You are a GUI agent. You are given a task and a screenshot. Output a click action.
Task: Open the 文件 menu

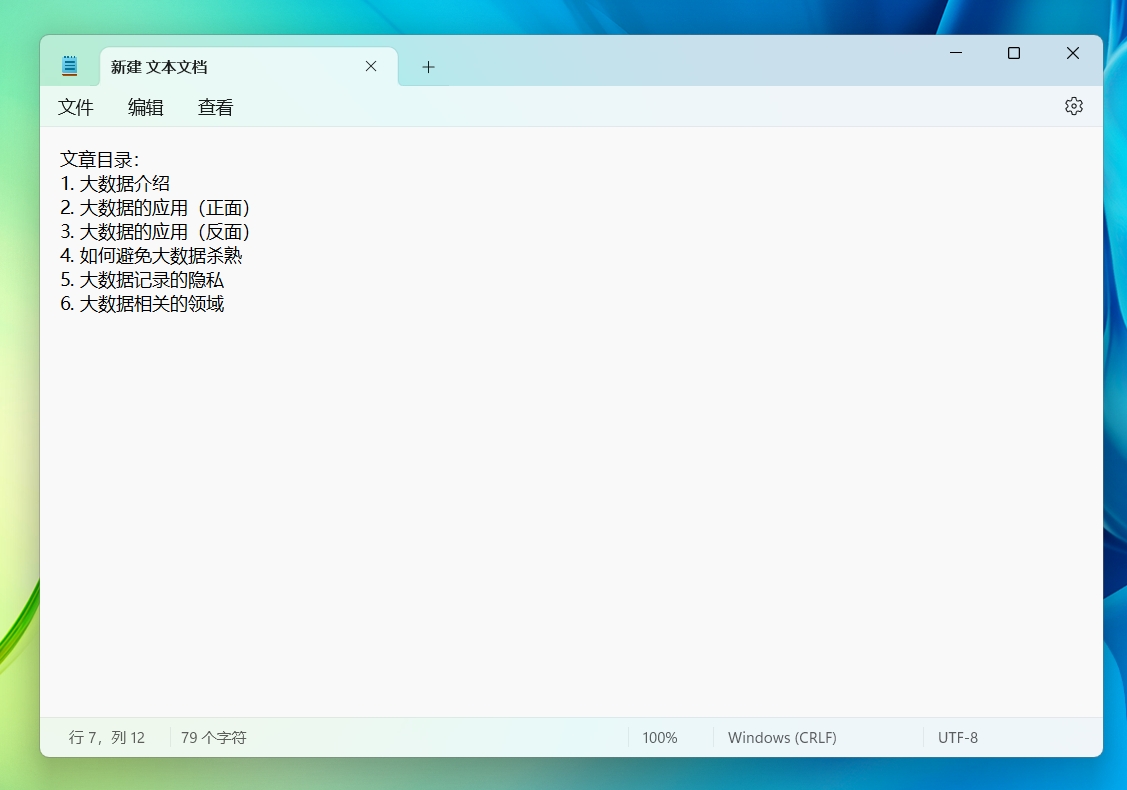coord(75,107)
